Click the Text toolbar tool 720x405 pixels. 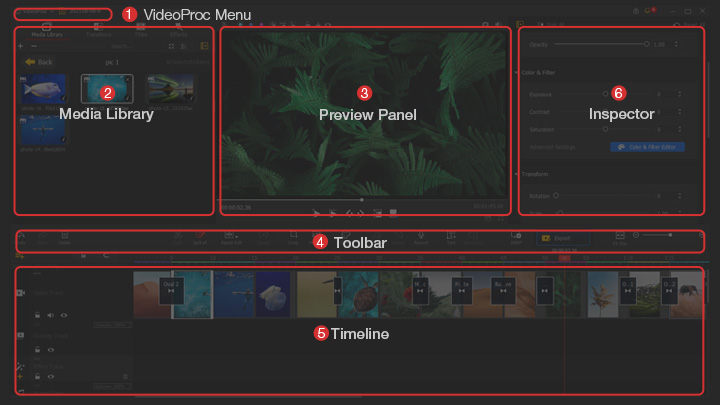(451, 238)
